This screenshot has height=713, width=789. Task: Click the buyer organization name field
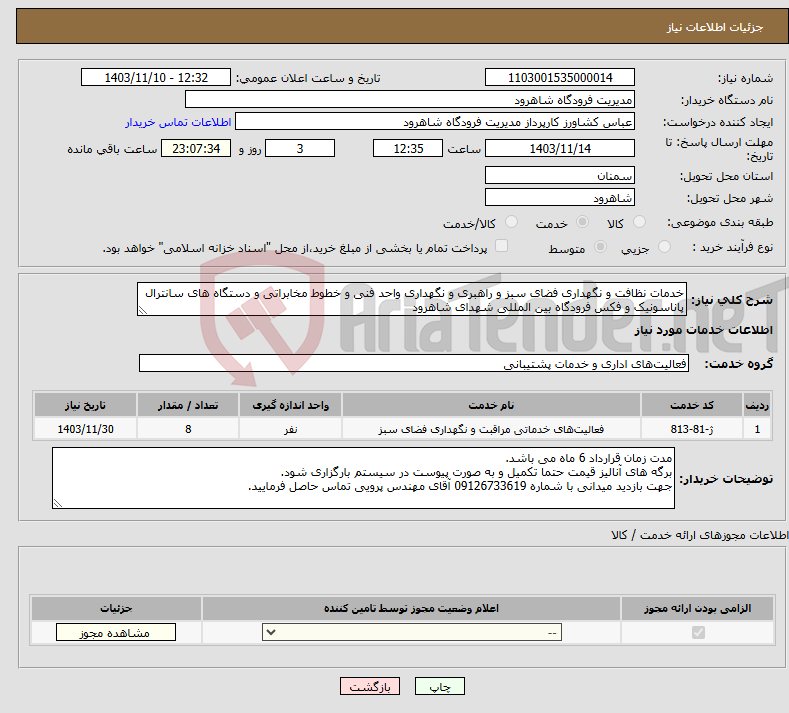410,100
